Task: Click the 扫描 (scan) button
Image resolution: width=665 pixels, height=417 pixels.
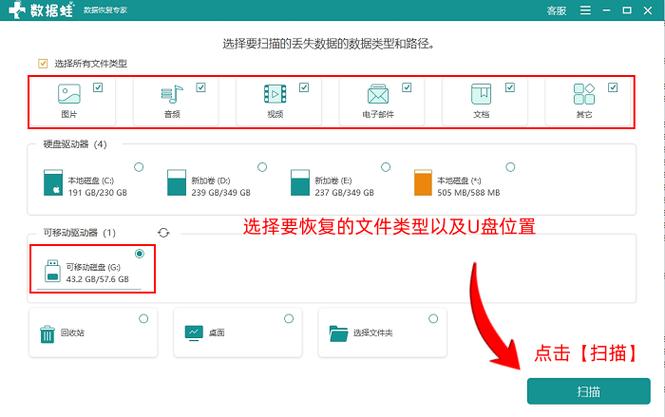Action: [589, 391]
